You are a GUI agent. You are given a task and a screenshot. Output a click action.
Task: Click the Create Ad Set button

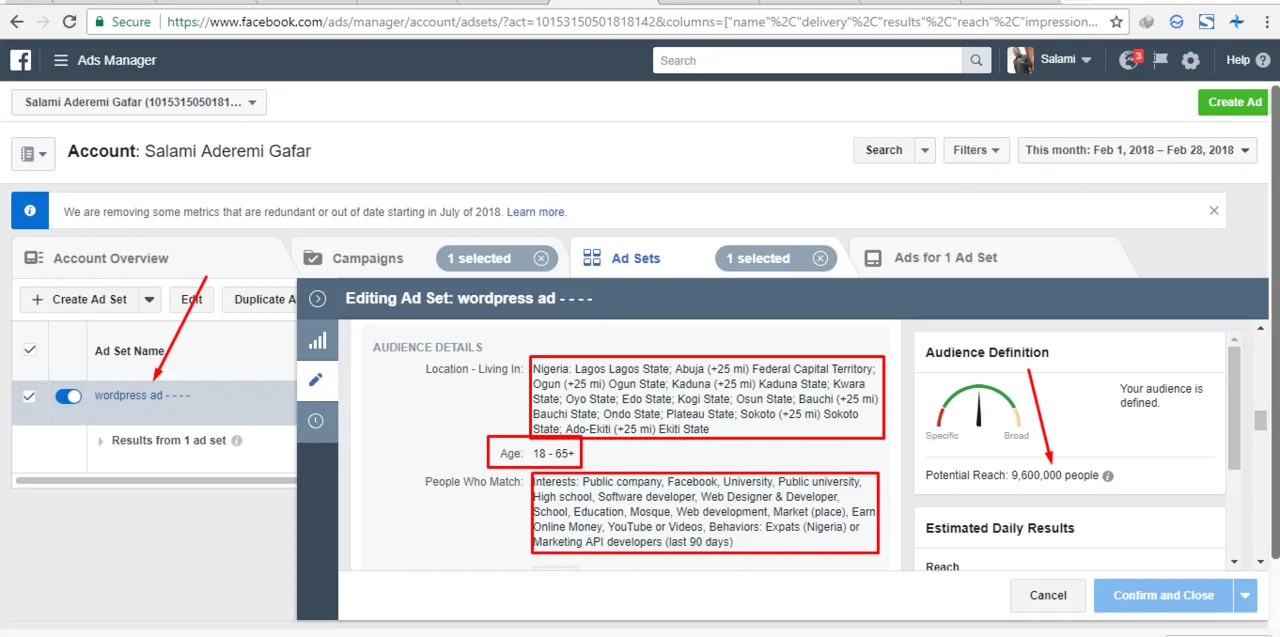point(80,299)
